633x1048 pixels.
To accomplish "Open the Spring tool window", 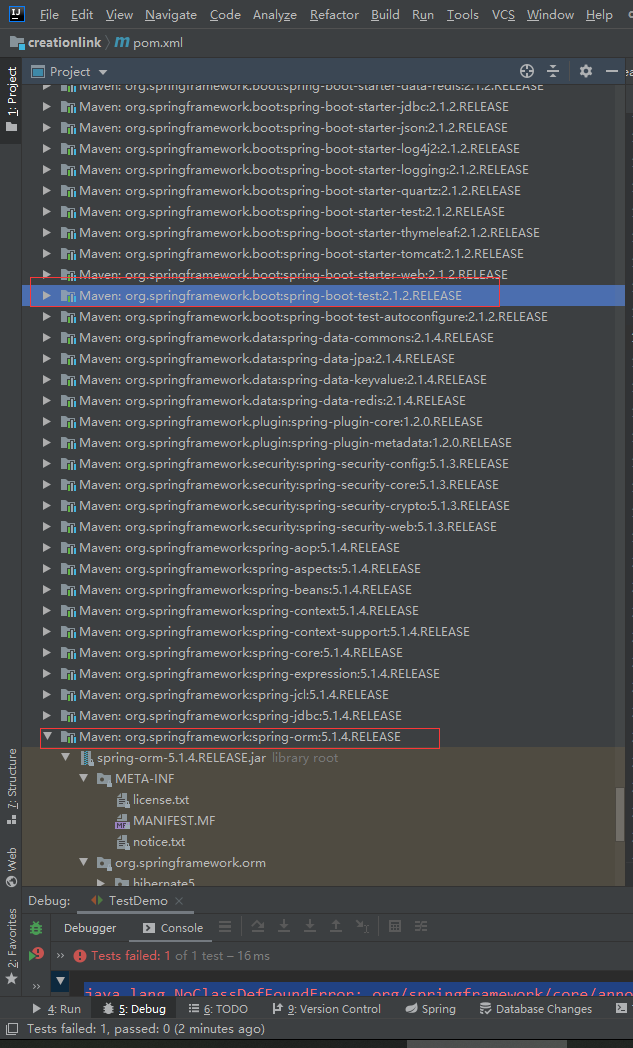I will (x=431, y=1009).
